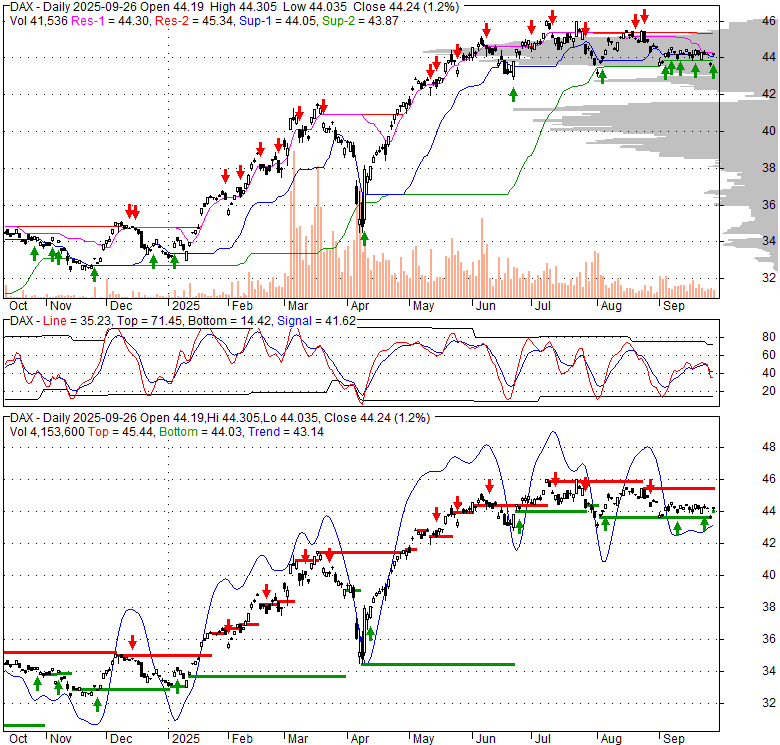Select the 20 level on oscillator scale
The width and height of the screenshot is (780, 745).
pyautogui.click(x=769, y=390)
